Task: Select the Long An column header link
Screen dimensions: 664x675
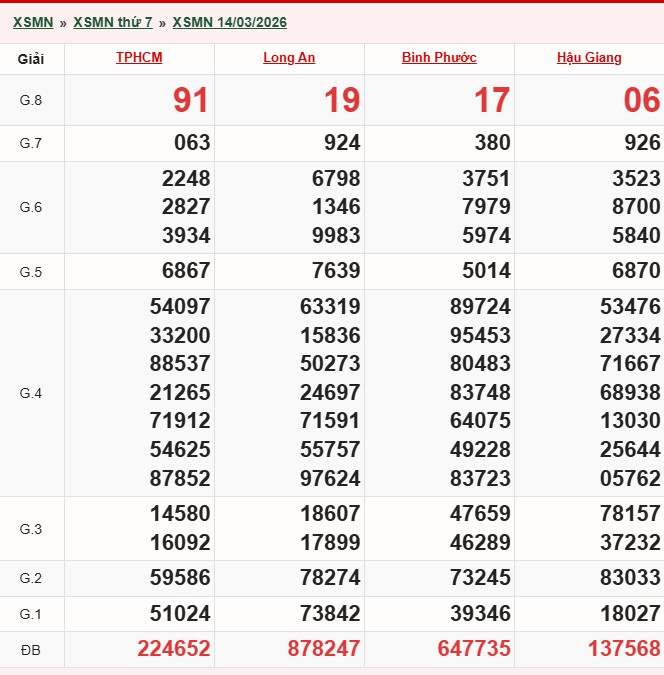Action: [289, 58]
